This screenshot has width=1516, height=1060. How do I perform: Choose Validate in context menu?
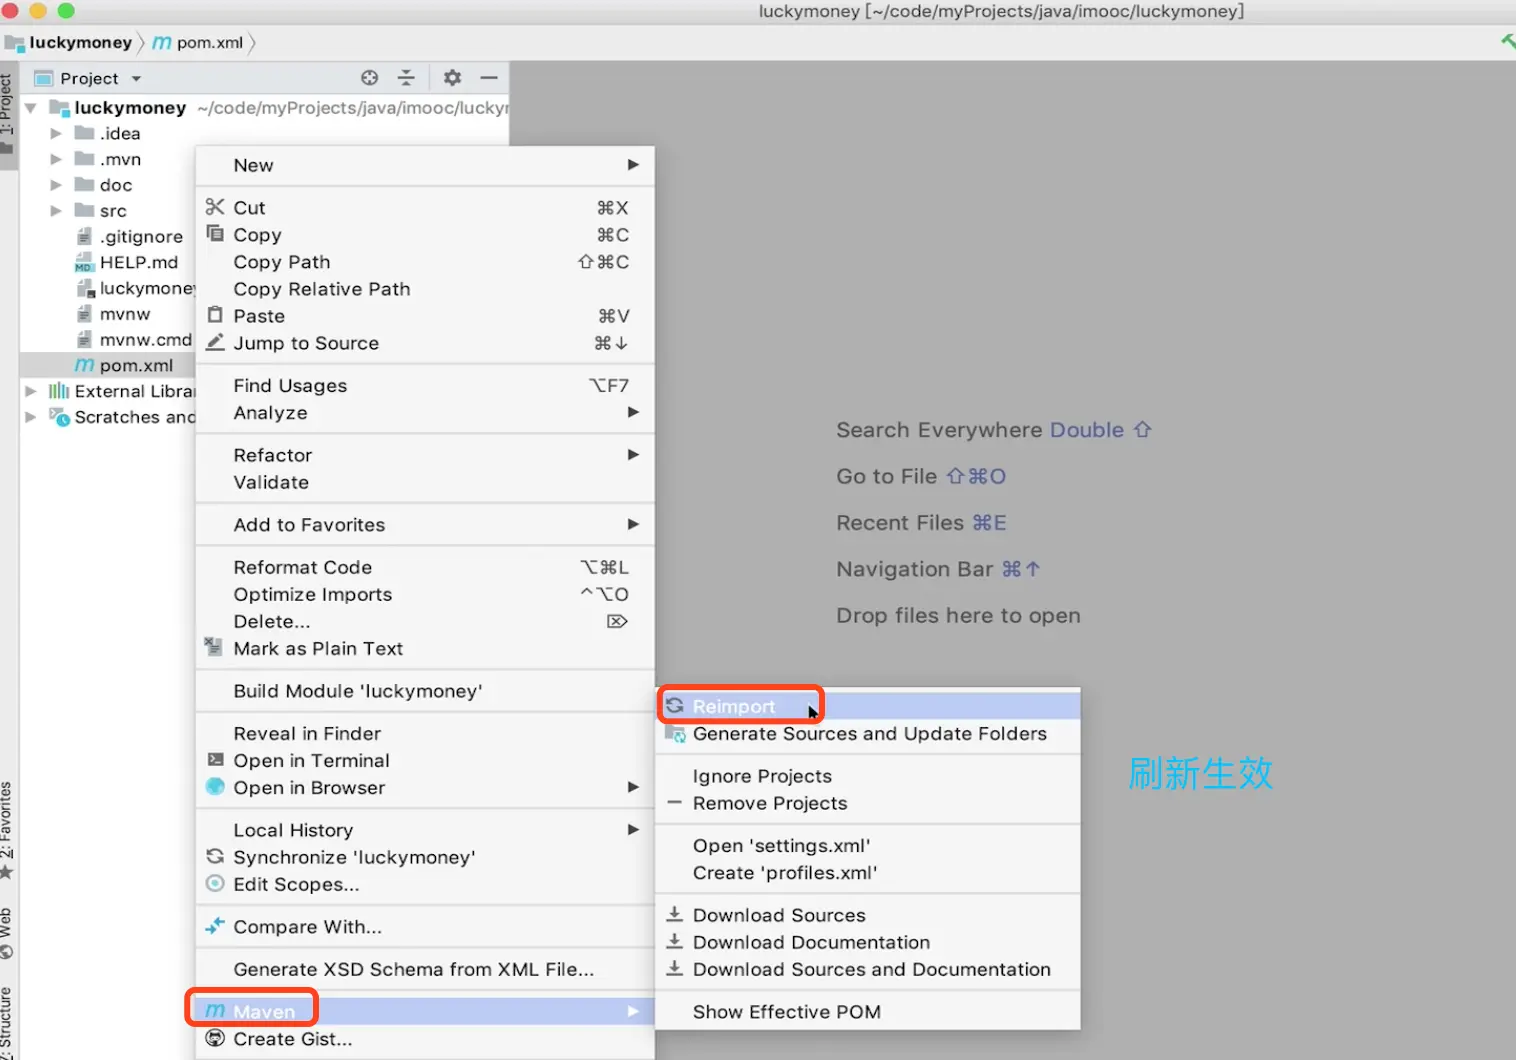coord(425,482)
